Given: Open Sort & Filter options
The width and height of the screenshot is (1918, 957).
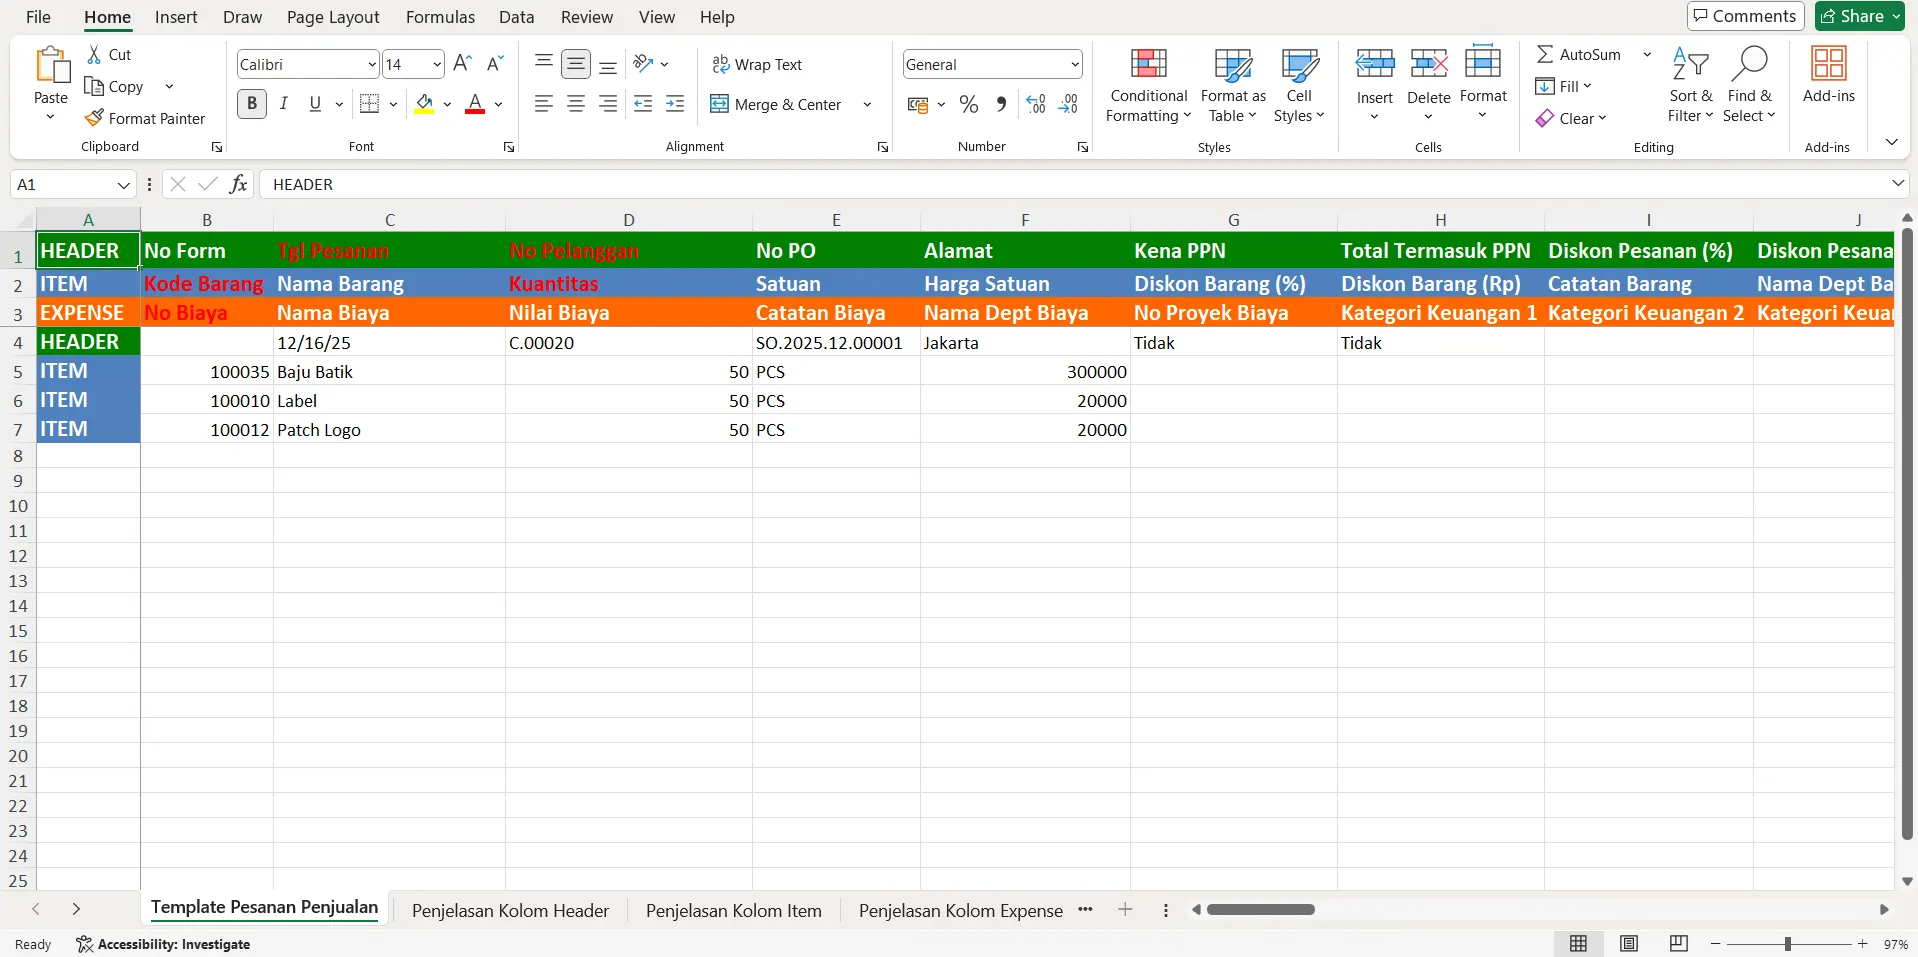Looking at the screenshot, I should [x=1691, y=85].
